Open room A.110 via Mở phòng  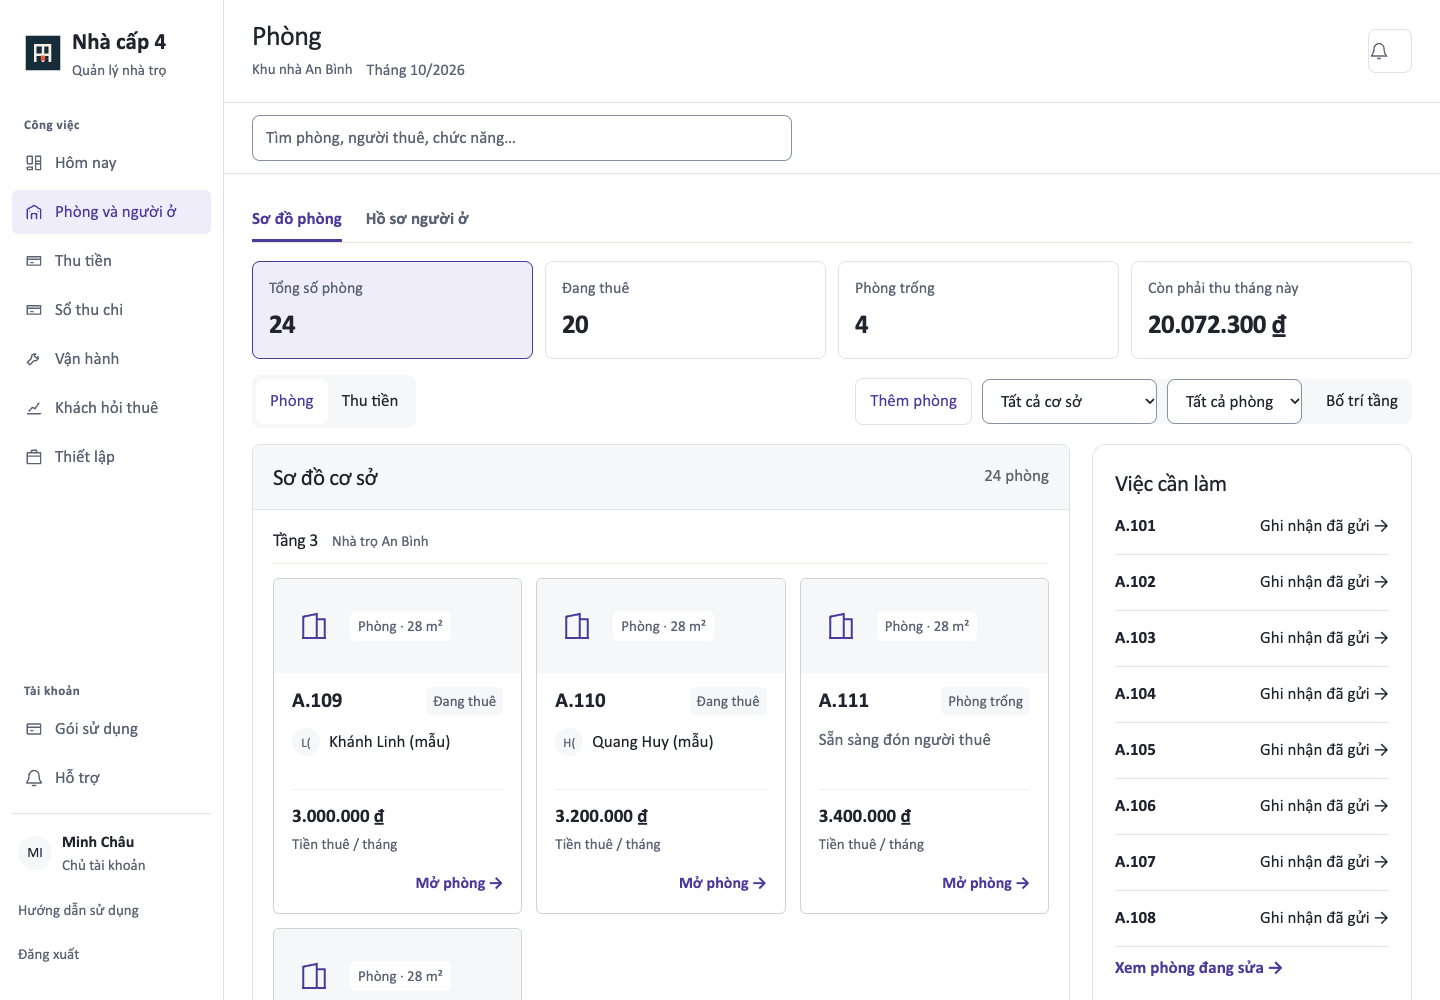(x=722, y=883)
